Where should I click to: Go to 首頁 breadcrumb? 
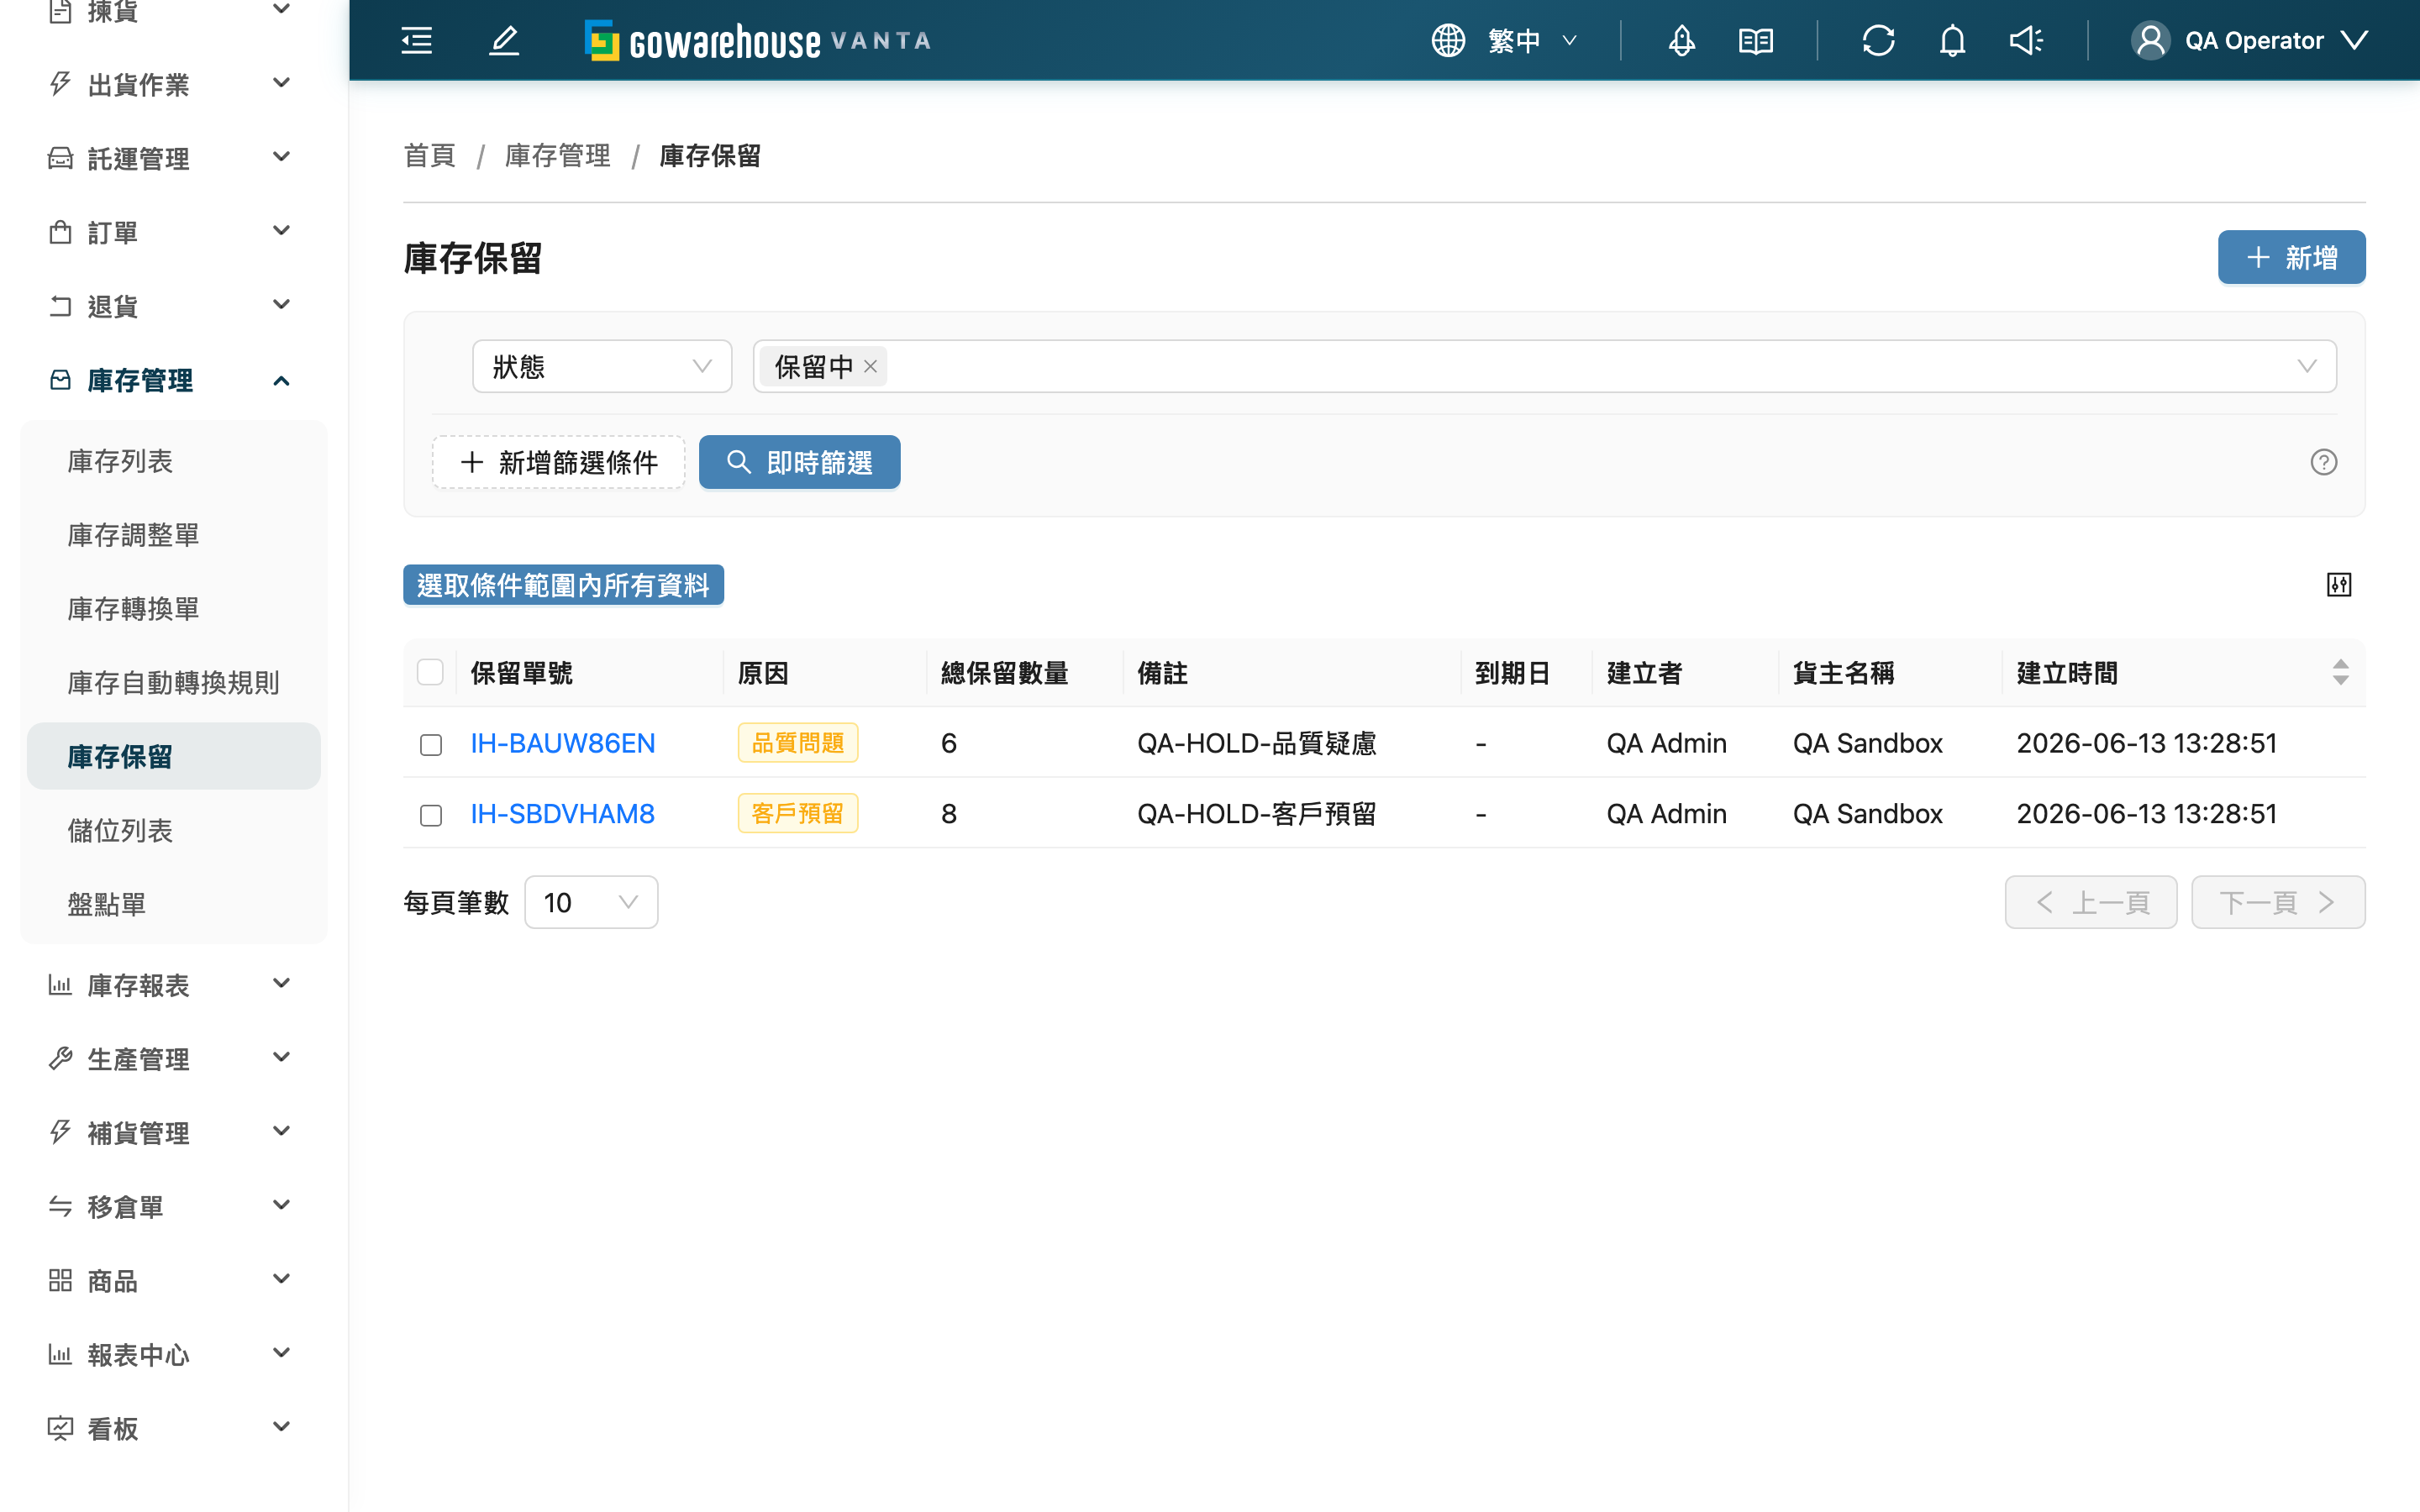[430, 156]
